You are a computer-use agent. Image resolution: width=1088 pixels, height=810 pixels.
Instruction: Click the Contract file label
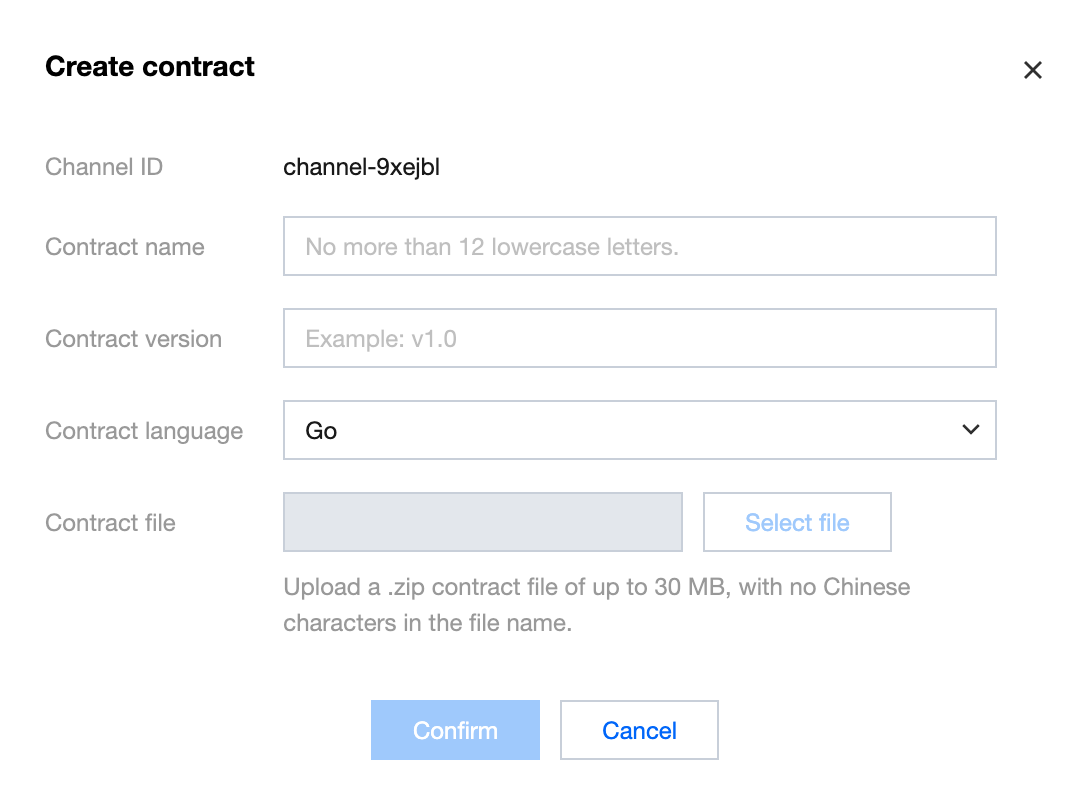click(x=110, y=523)
